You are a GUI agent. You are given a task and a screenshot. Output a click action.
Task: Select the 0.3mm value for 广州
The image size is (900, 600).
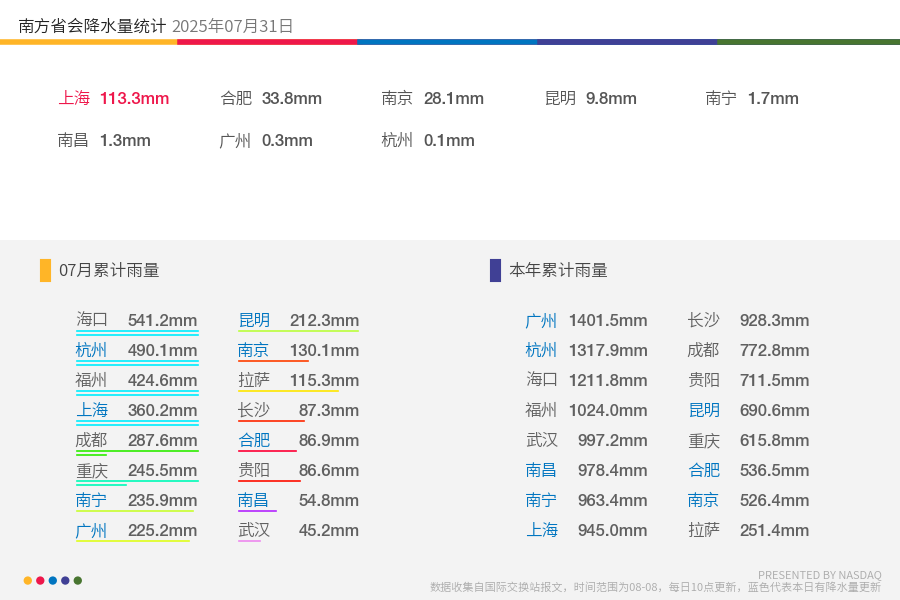[x=287, y=140]
